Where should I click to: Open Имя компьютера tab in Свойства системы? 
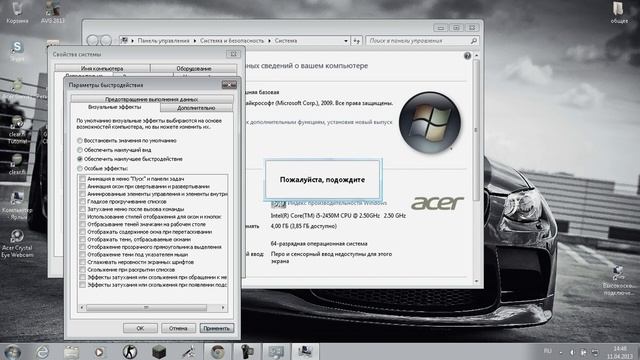tap(102, 68)
